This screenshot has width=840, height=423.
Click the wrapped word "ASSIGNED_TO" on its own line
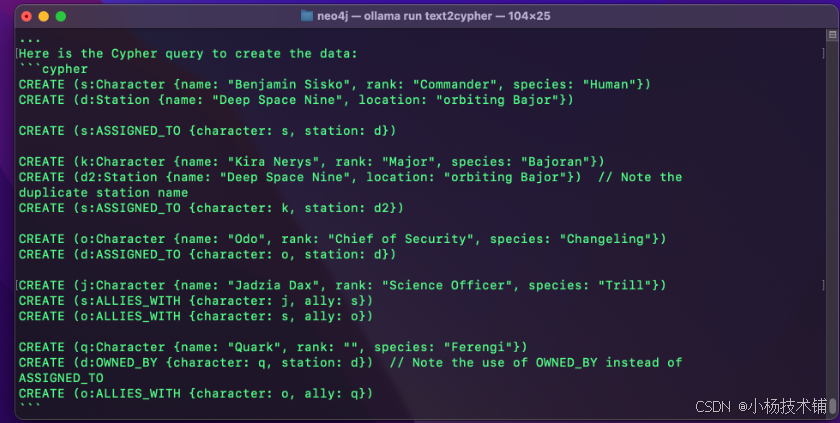click(x=61, y=378)
